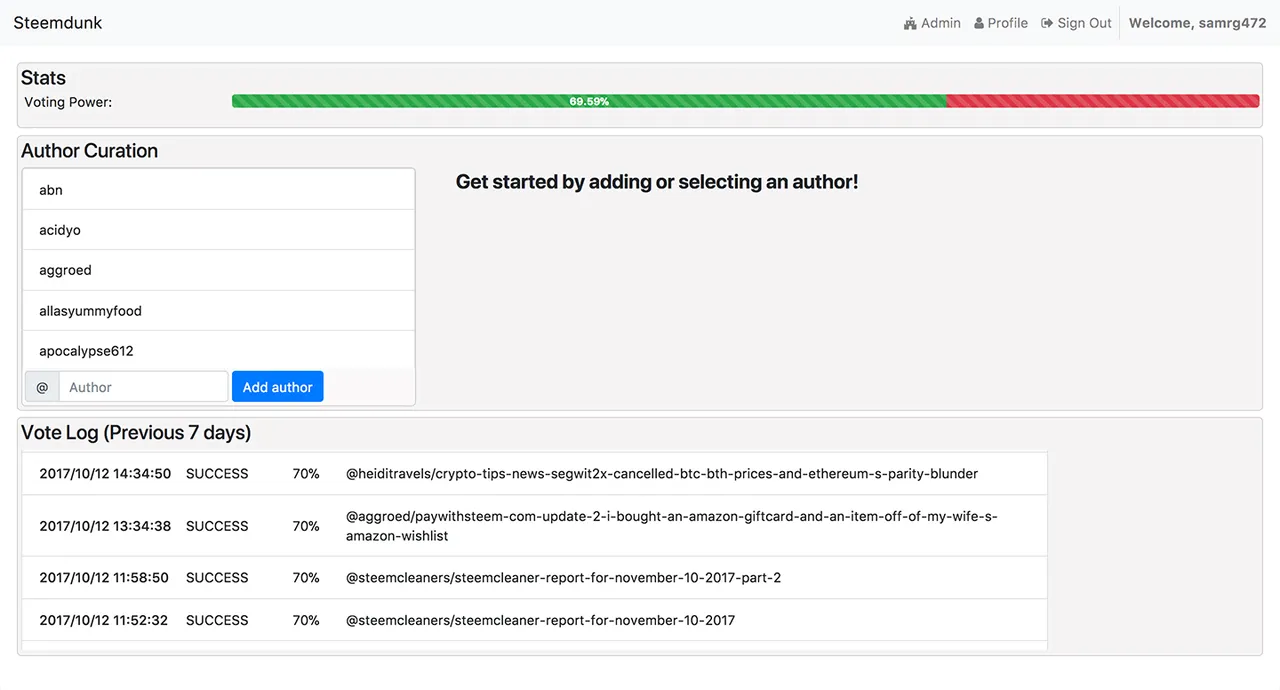Click the Stats heading
Viewport: 1280px width, 690px height.
43,78
